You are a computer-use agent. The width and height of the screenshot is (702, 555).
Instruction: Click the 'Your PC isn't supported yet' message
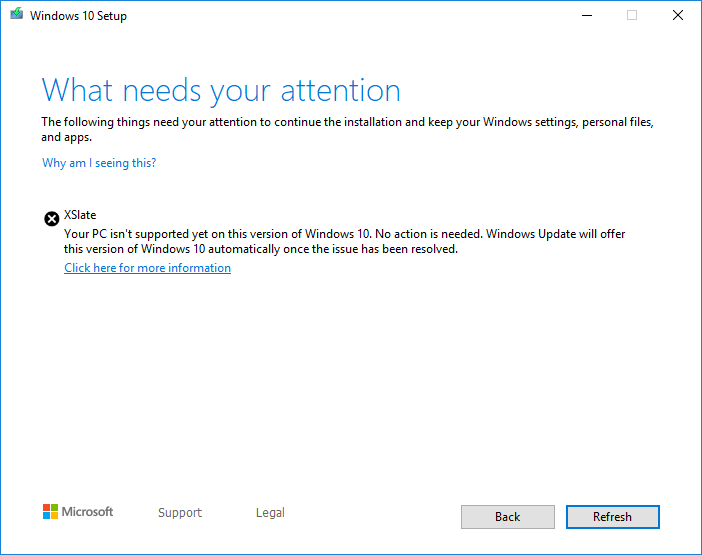point(344,241)
